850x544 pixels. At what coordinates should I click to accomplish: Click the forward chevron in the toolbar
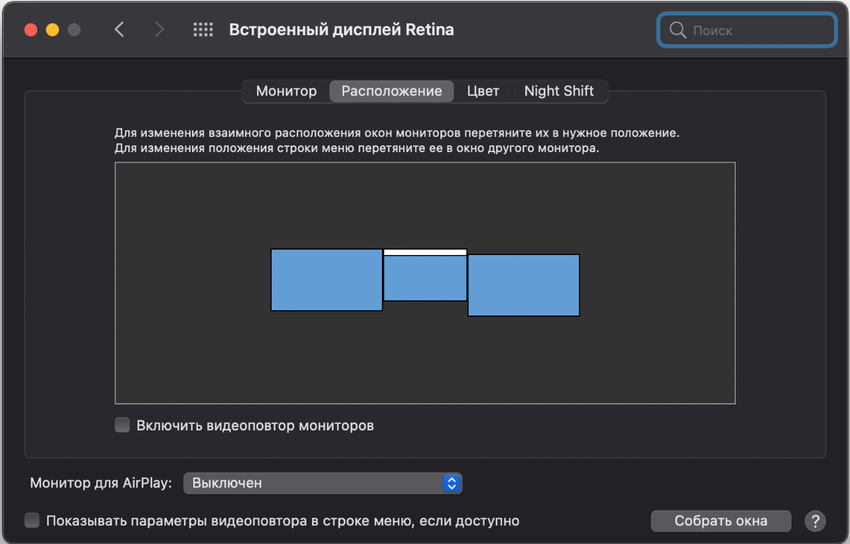[159, 30]
